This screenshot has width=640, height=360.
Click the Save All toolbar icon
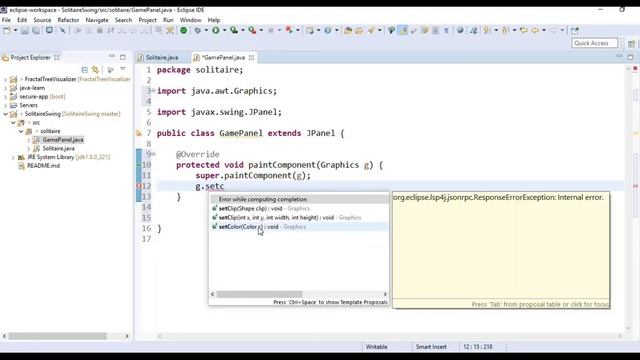(x=36, y=30)
